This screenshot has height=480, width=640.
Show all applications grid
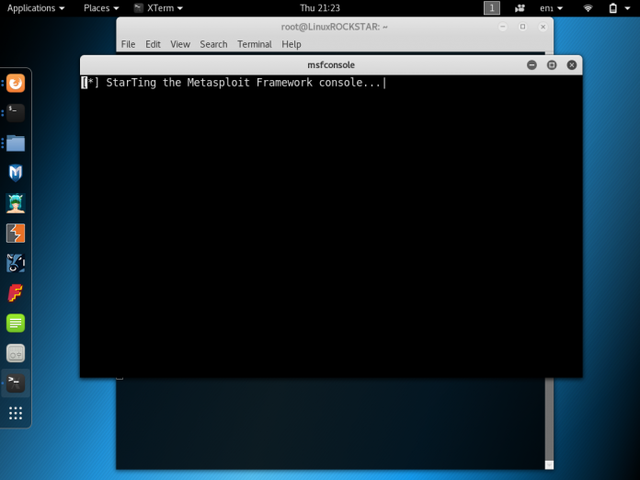pyautogui.click(x=16, y=413)
